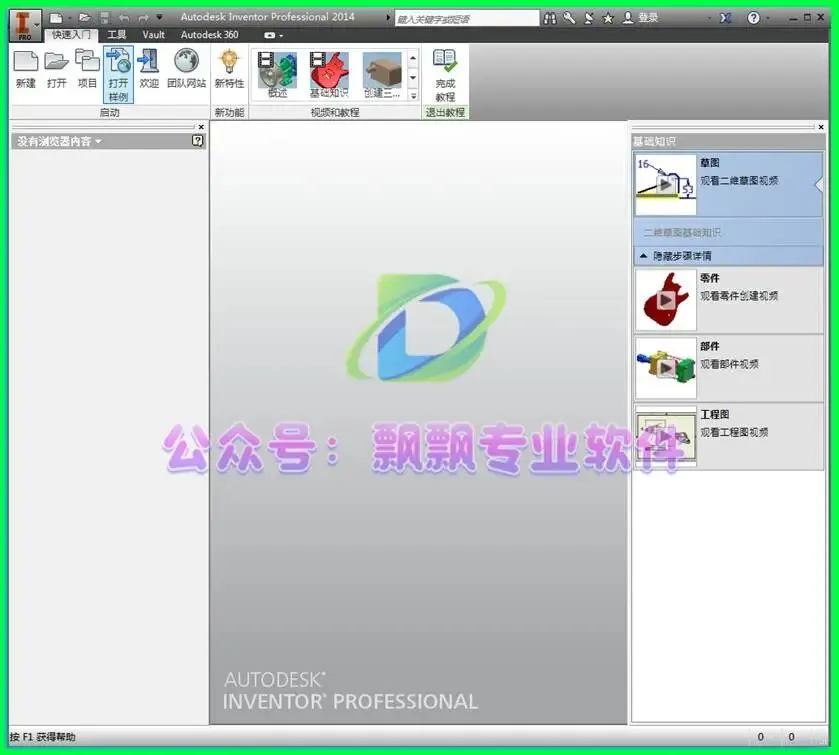
Task: Open the 团队网站 (Team Web) globe icon
Action: (x=186, y=70)
